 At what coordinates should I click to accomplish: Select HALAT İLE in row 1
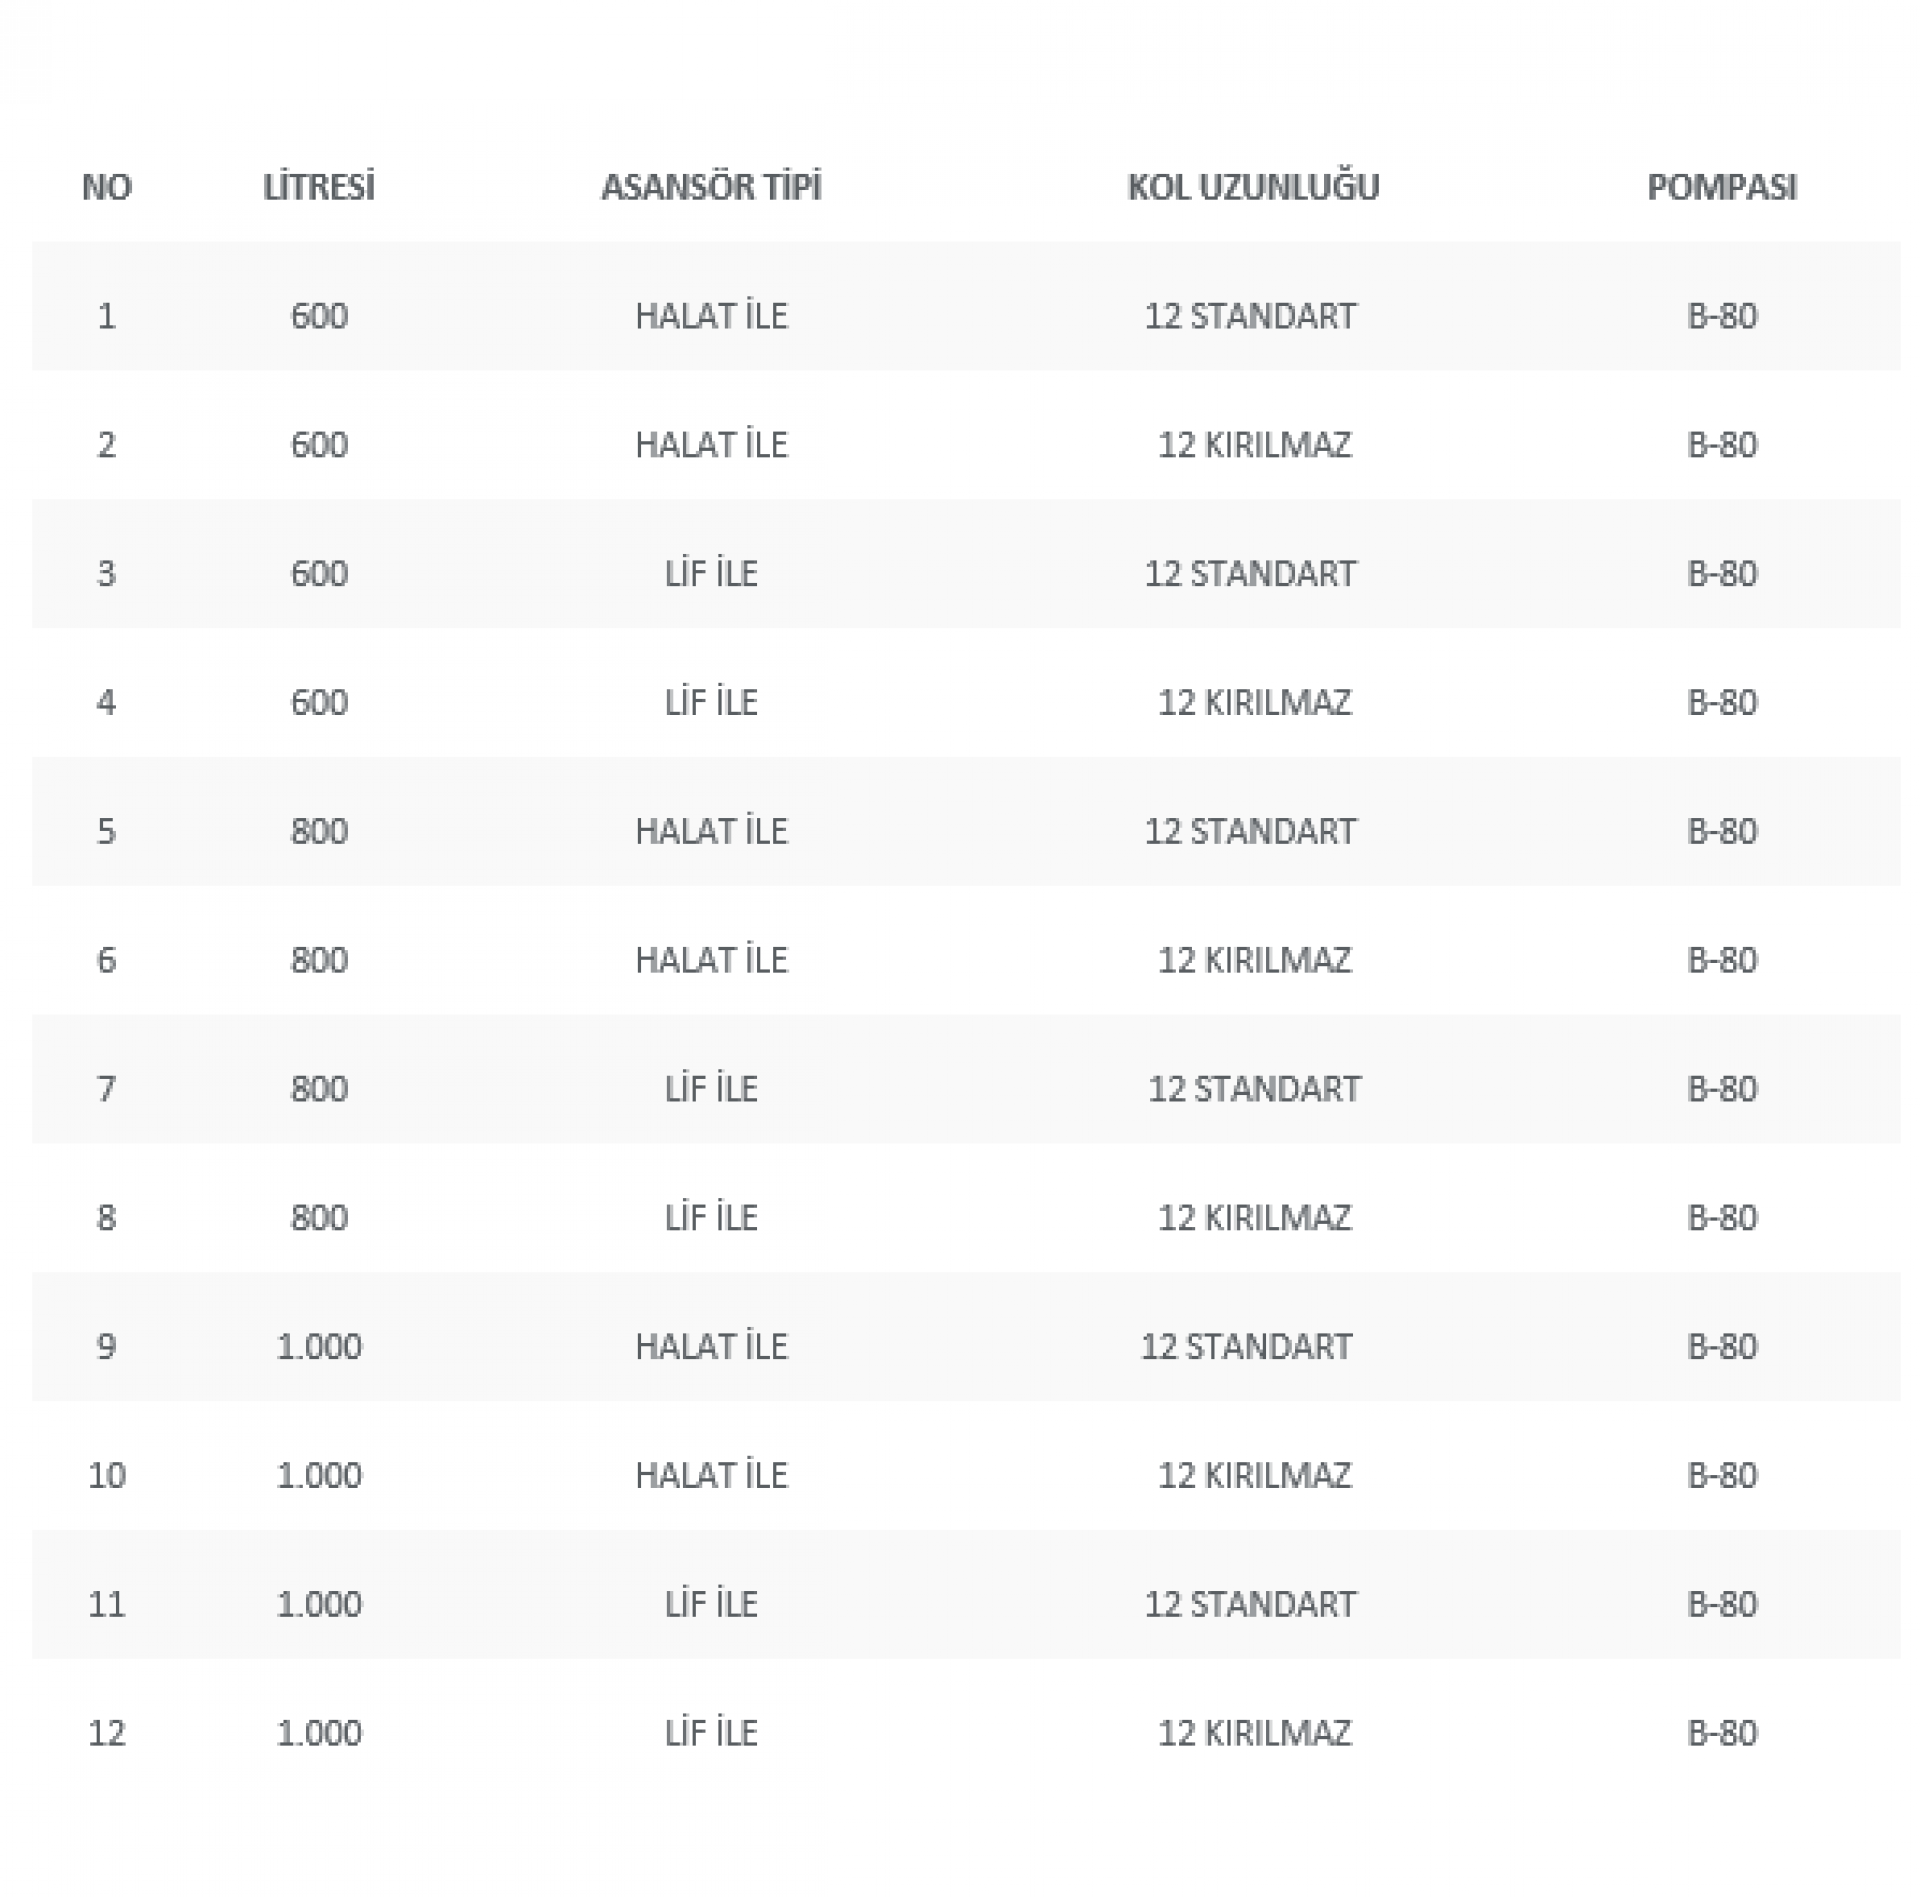tap(711, 316)
